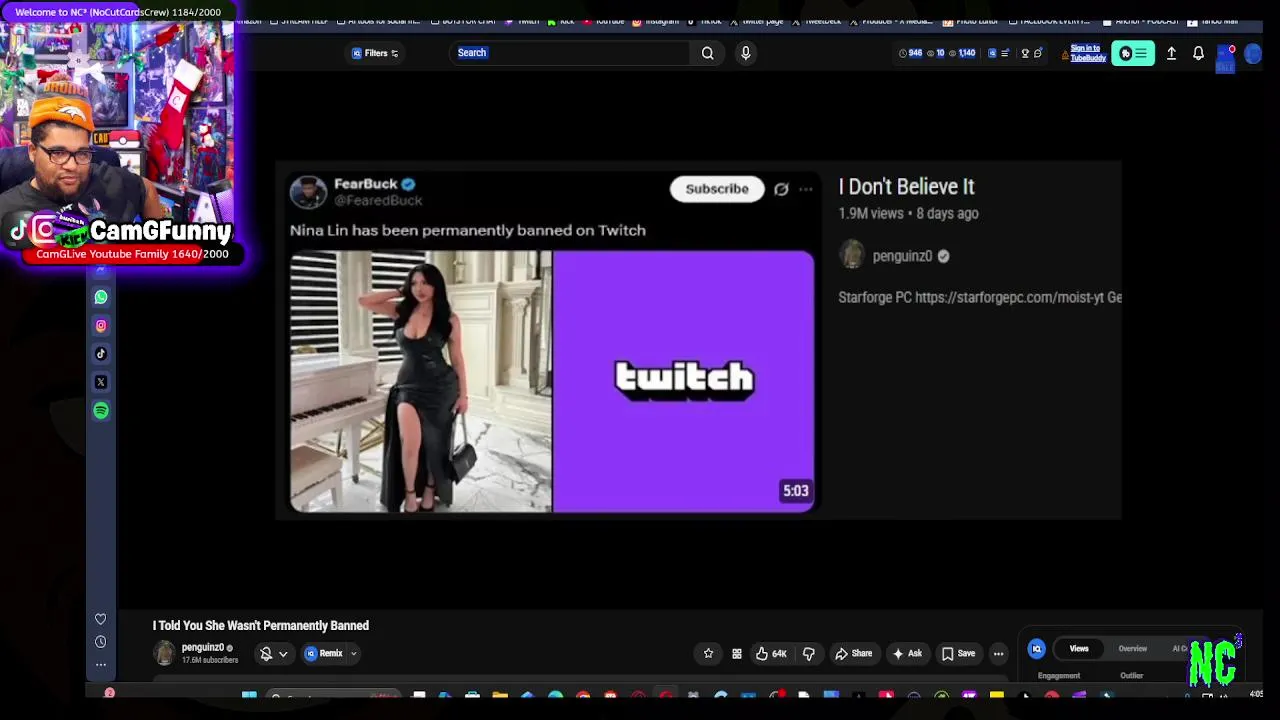Dislike the video
The image size is (1280, 720).
[x=808, y=653]
